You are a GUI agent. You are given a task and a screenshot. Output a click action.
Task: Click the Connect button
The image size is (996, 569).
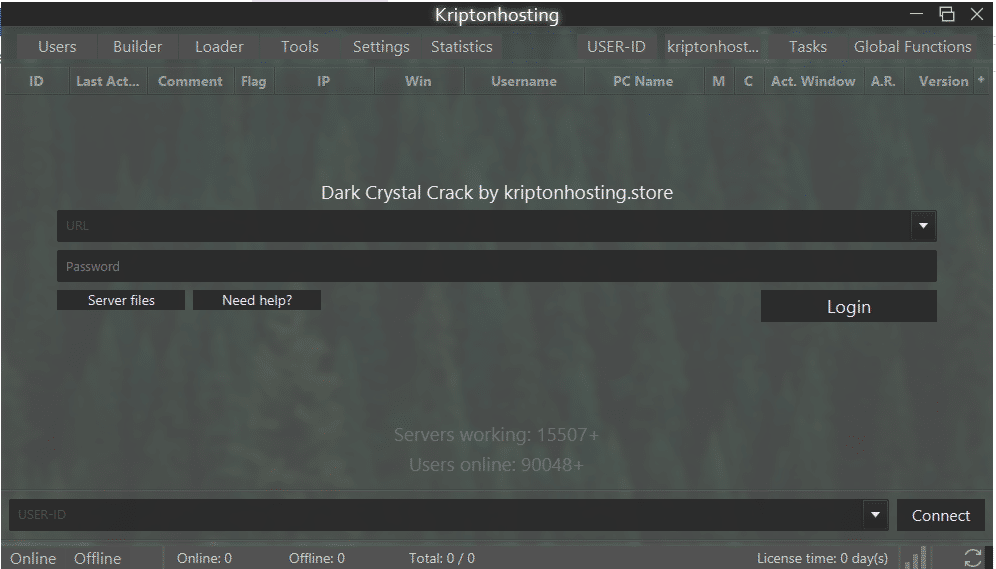click(941, 515)
